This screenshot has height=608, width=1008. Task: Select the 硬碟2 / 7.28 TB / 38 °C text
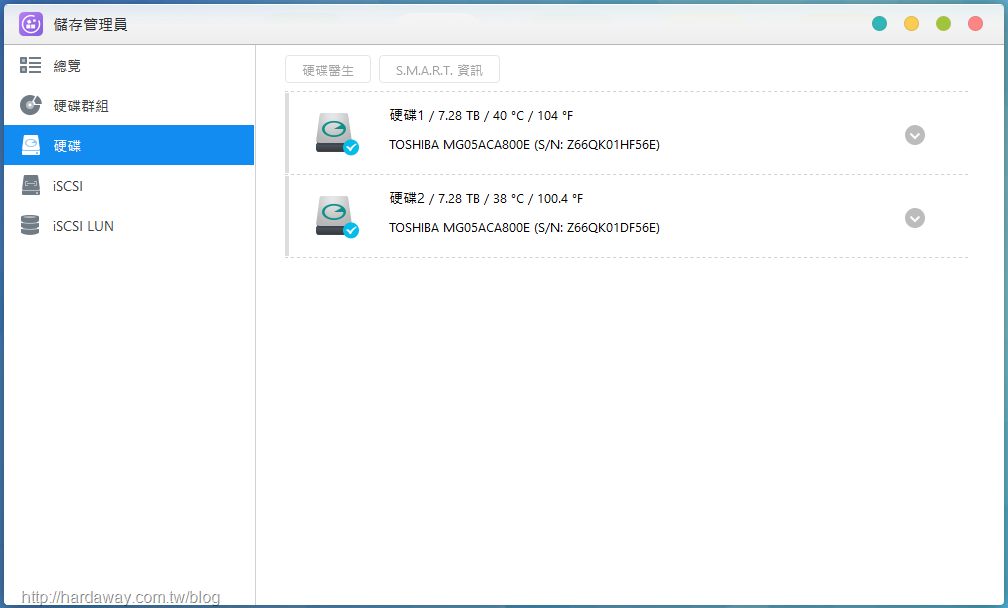pyautogui.click(x=486, y=199)
